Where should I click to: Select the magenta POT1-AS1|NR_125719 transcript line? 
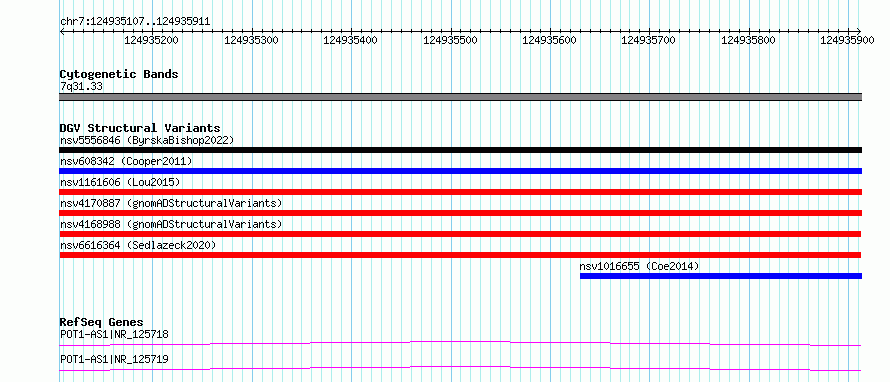pos(460,368)
